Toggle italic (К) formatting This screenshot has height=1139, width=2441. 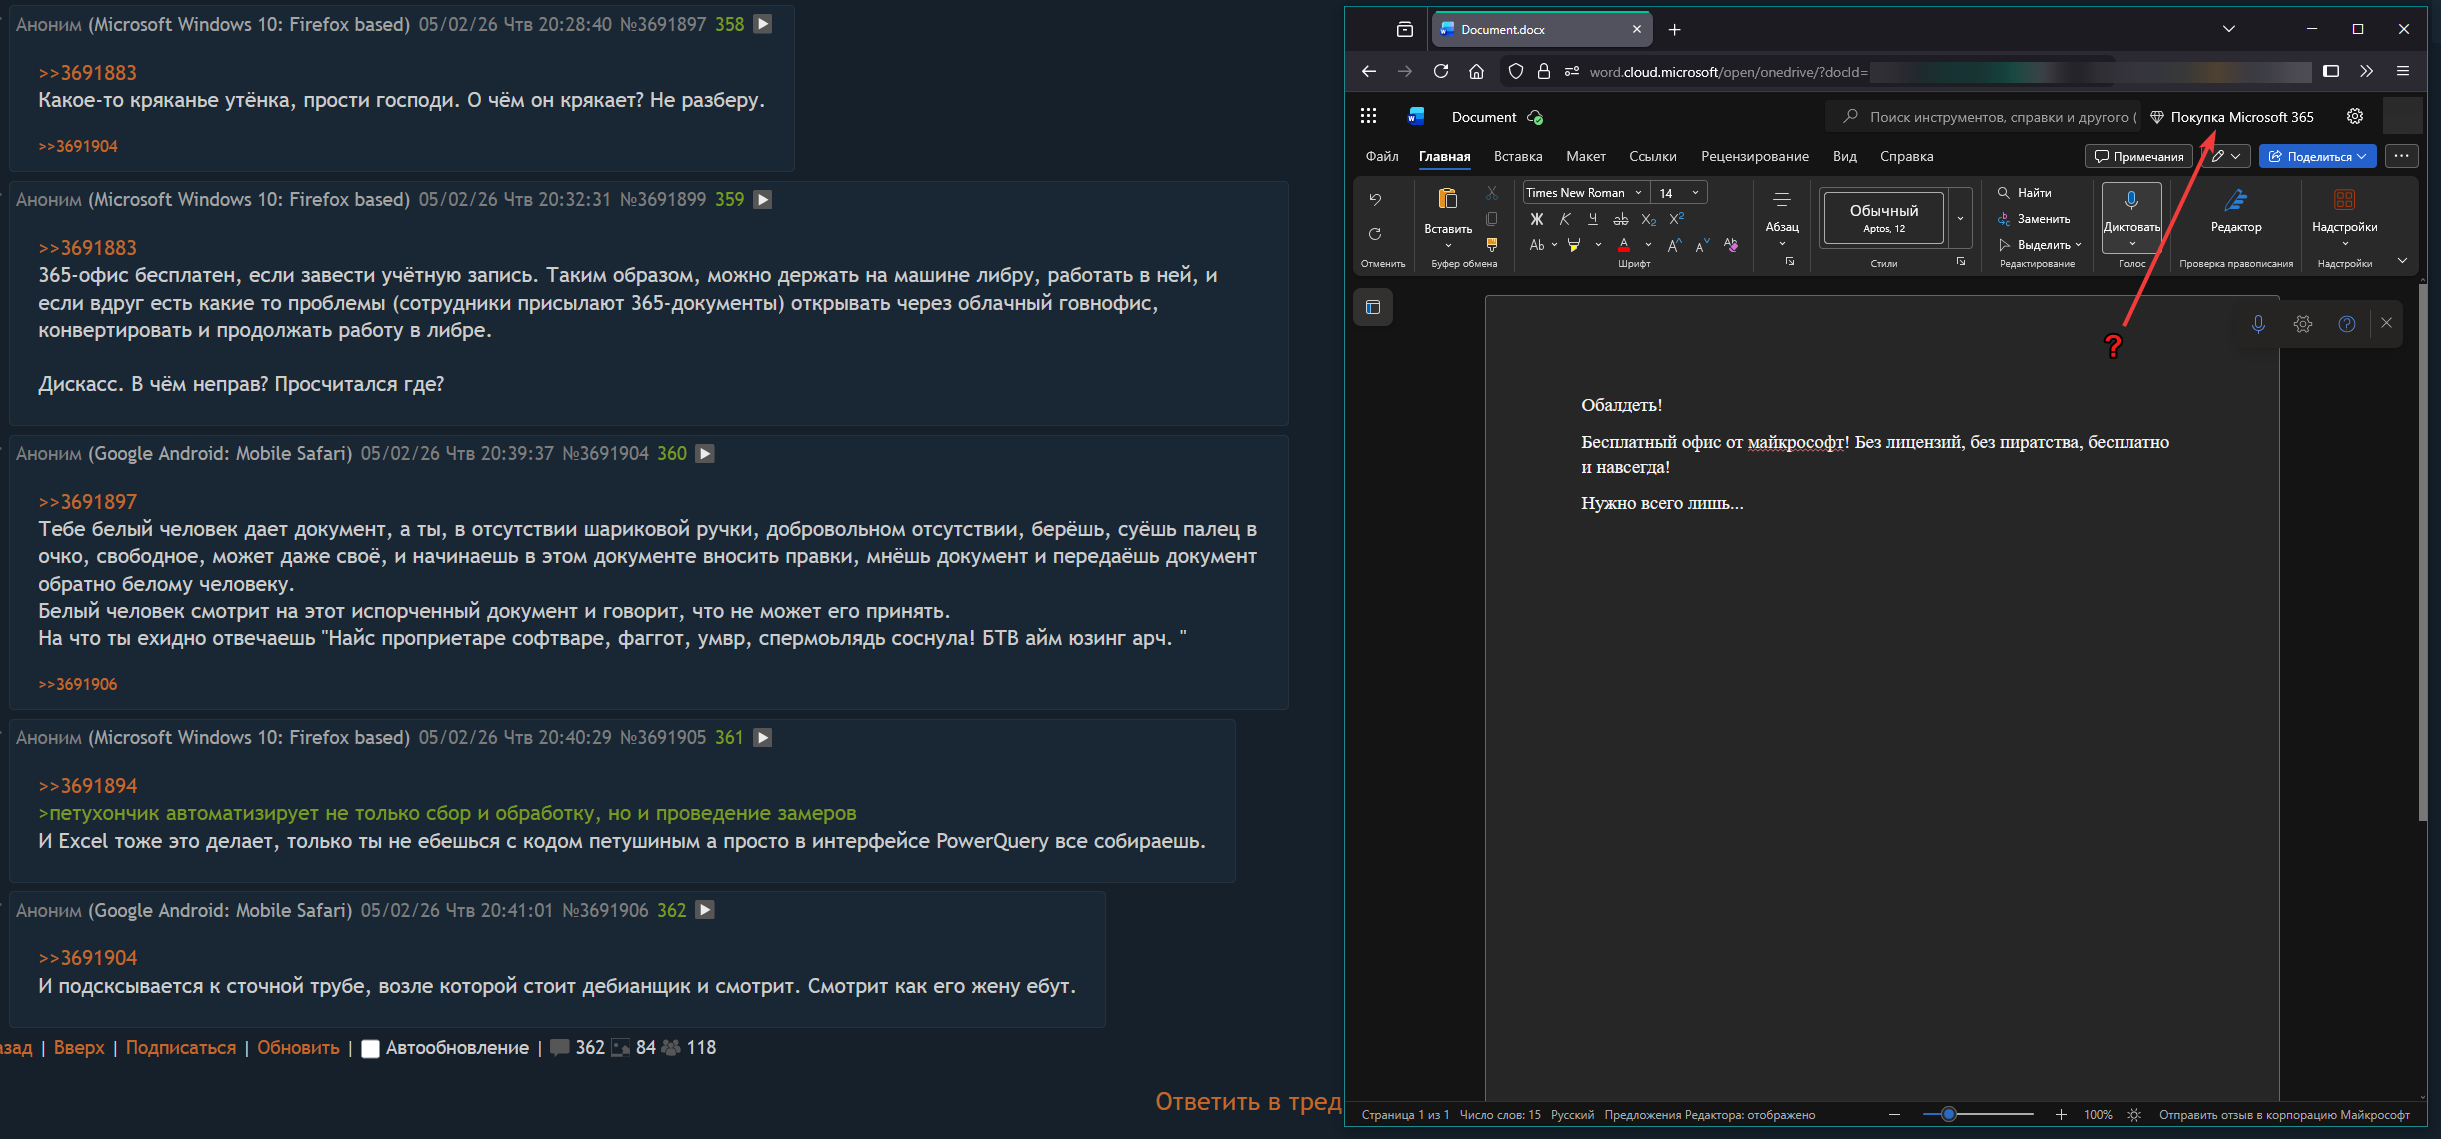pyautogui.click(x=1565, y=219)
